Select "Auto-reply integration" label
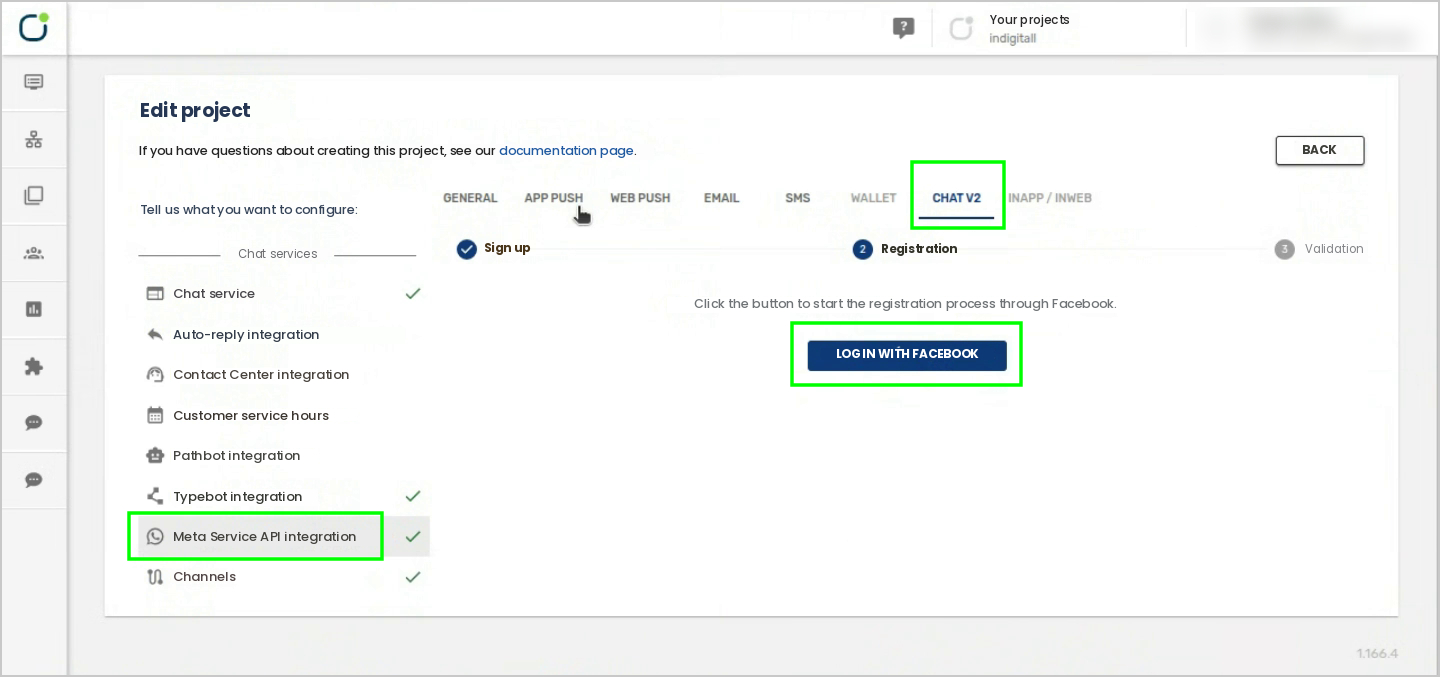The height and width of the screenshot is (677, 1440). point(246,335)
